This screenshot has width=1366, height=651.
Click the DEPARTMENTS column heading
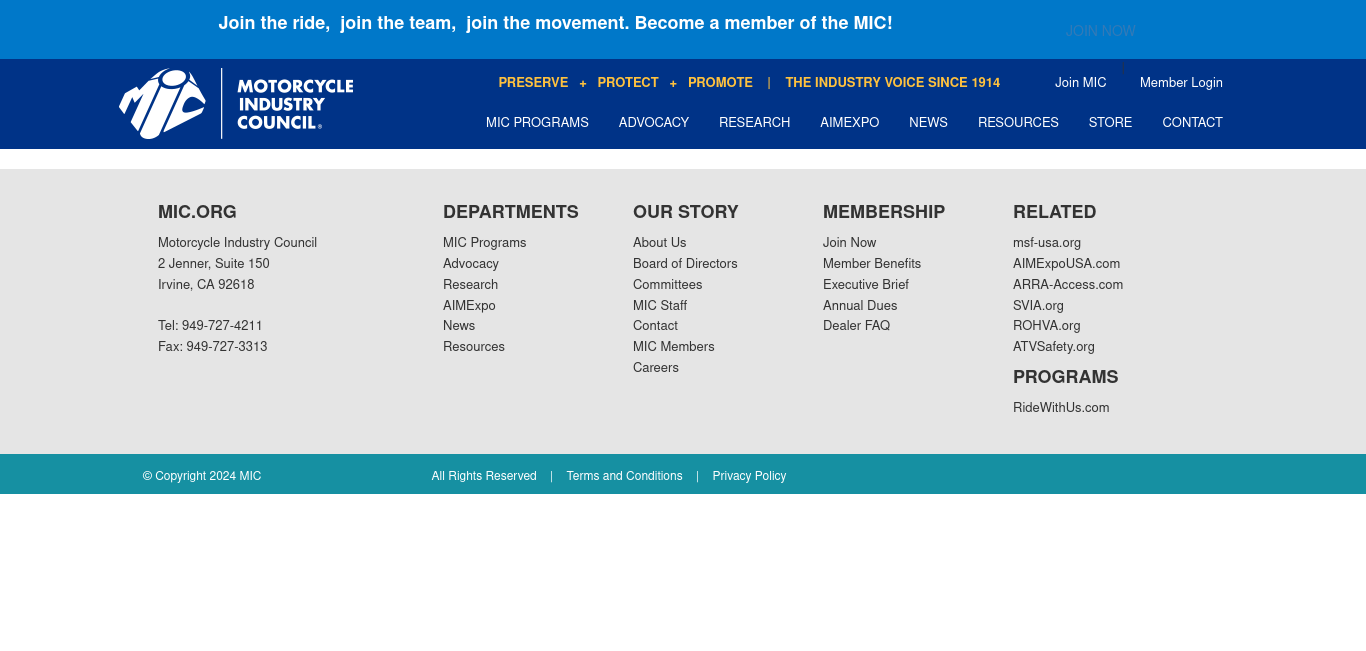(511, 212)
